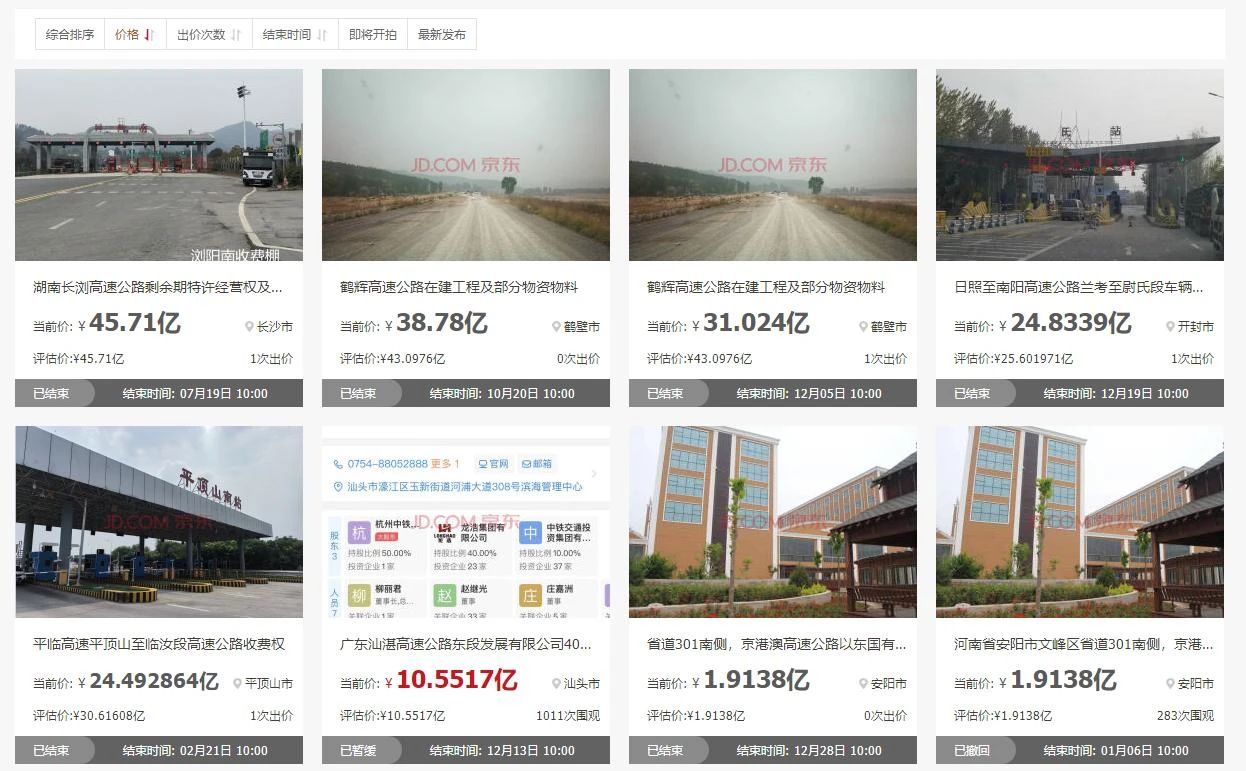Click the location pin beside 开封市
Screen dimensions: 1246x771
(1170, 327)
